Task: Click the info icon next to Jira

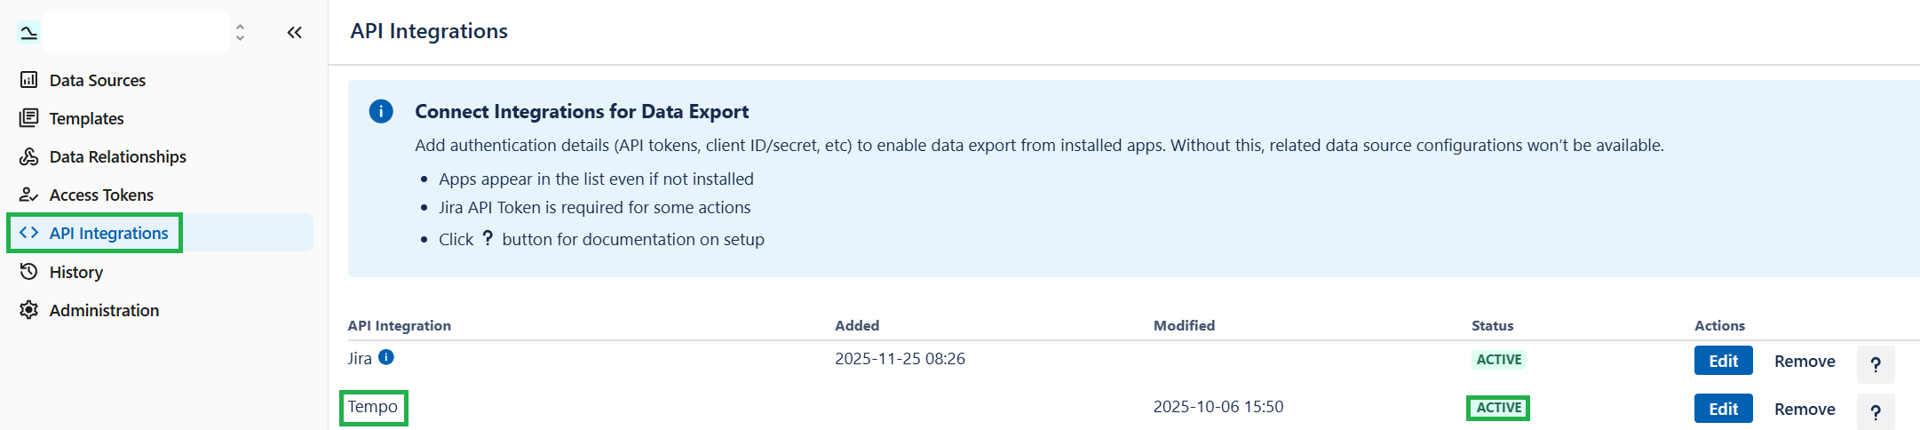Action: tap(386, 357)
